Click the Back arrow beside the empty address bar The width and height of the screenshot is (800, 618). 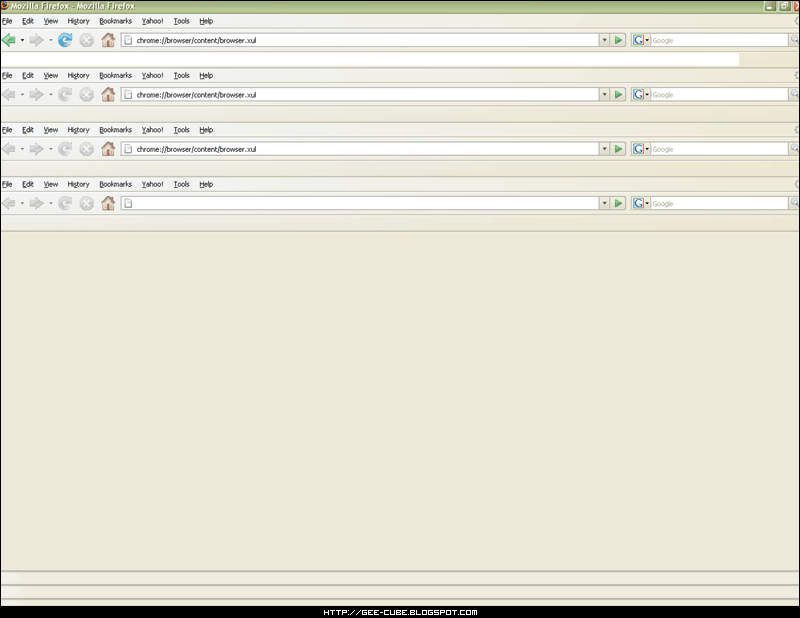pos(9,203)
